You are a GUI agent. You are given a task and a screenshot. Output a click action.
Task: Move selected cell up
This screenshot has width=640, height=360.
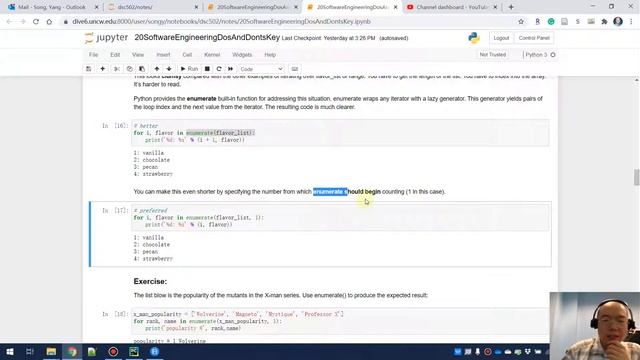[157, 69]
